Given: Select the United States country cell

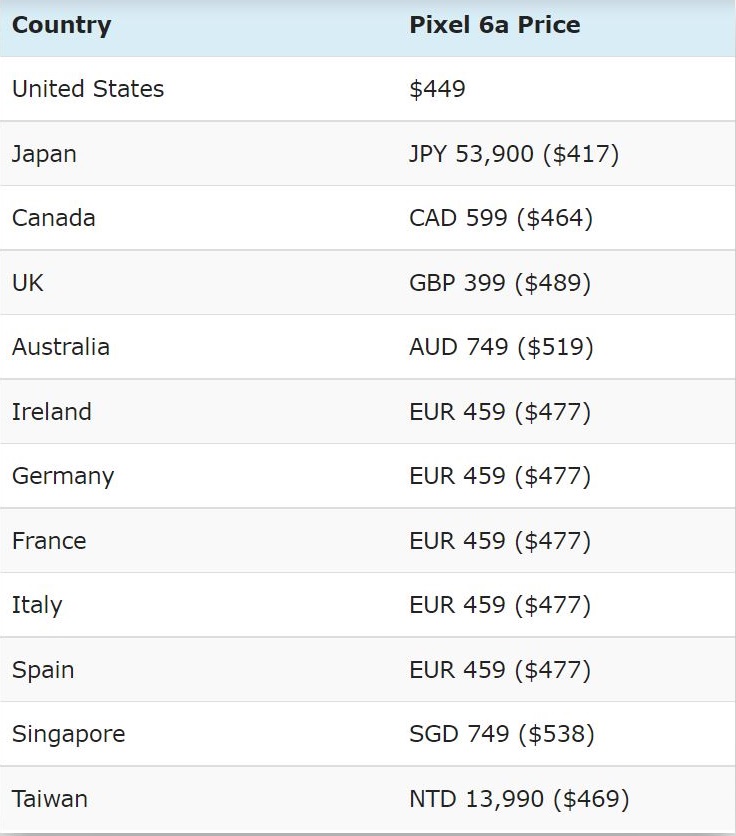Looking at the screenshot, I should pyautogui.click(x=88, y=89).
